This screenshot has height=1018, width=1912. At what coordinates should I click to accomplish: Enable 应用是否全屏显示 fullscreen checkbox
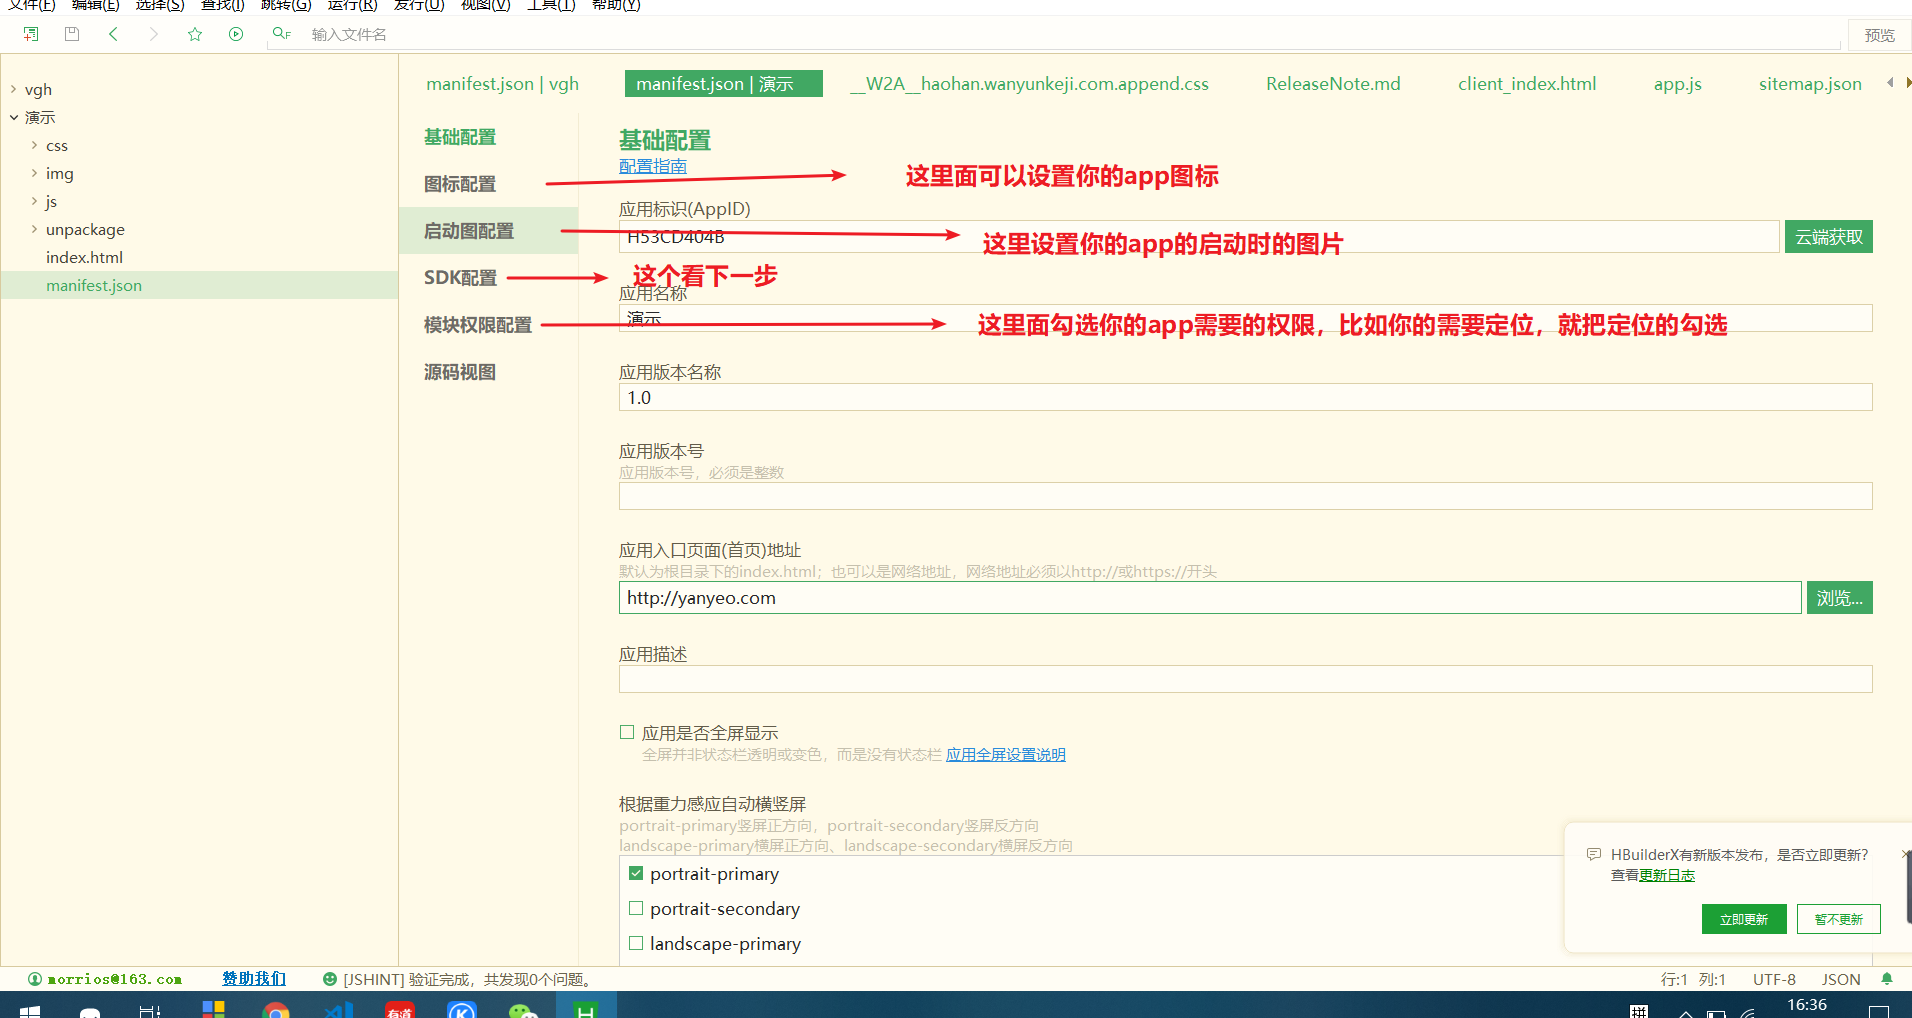(x=627, y=731)
